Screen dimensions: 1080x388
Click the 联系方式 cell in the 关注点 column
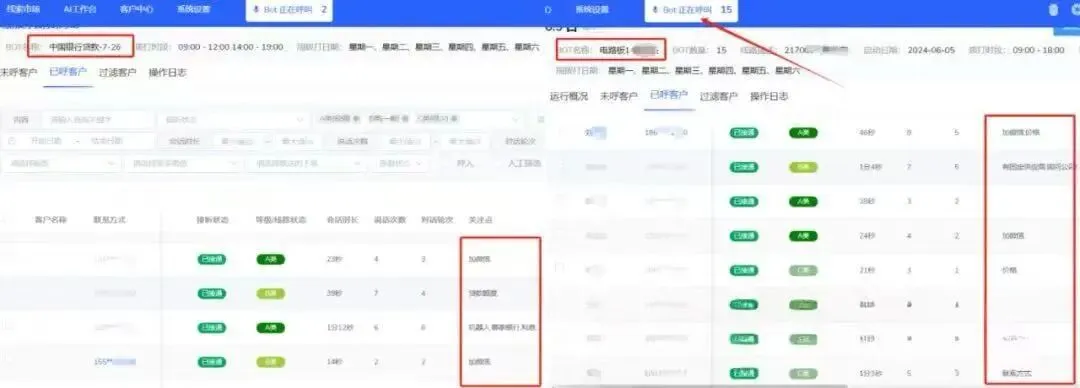[1017, 374]
